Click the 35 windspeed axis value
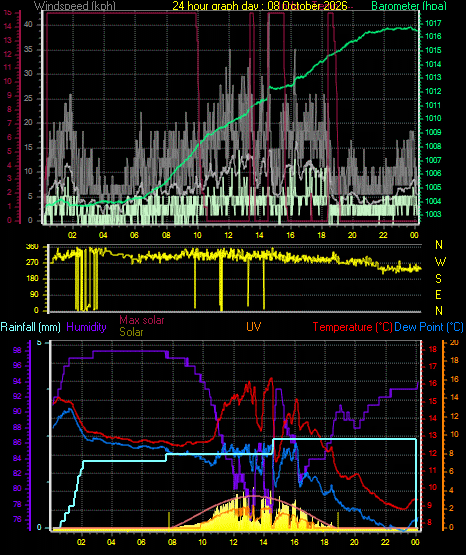The image size is (466, 555). click(x=28, y=49)
